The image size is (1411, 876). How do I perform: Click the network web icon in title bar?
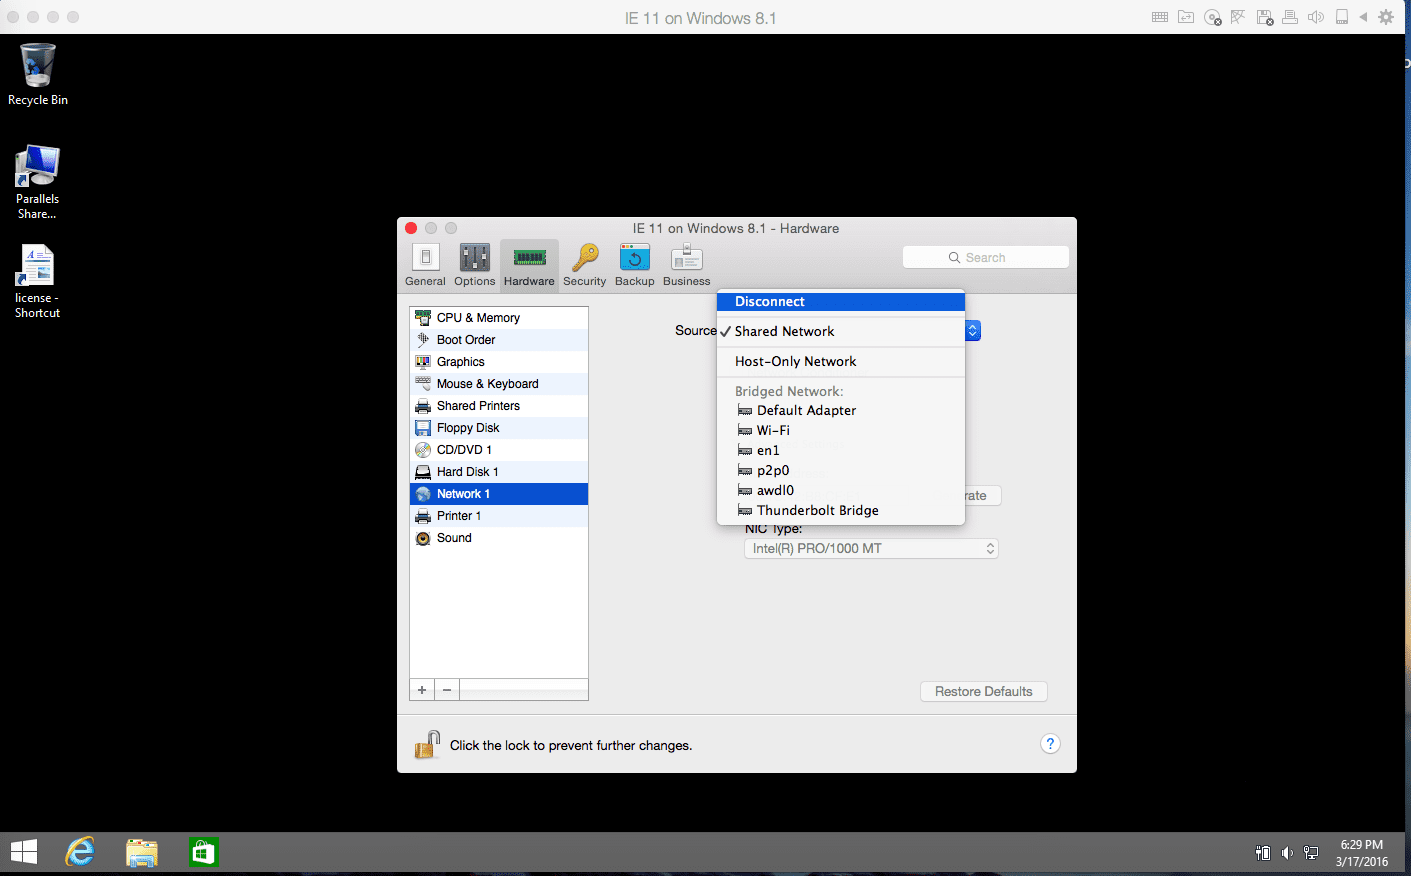[x=1238, y=17]
